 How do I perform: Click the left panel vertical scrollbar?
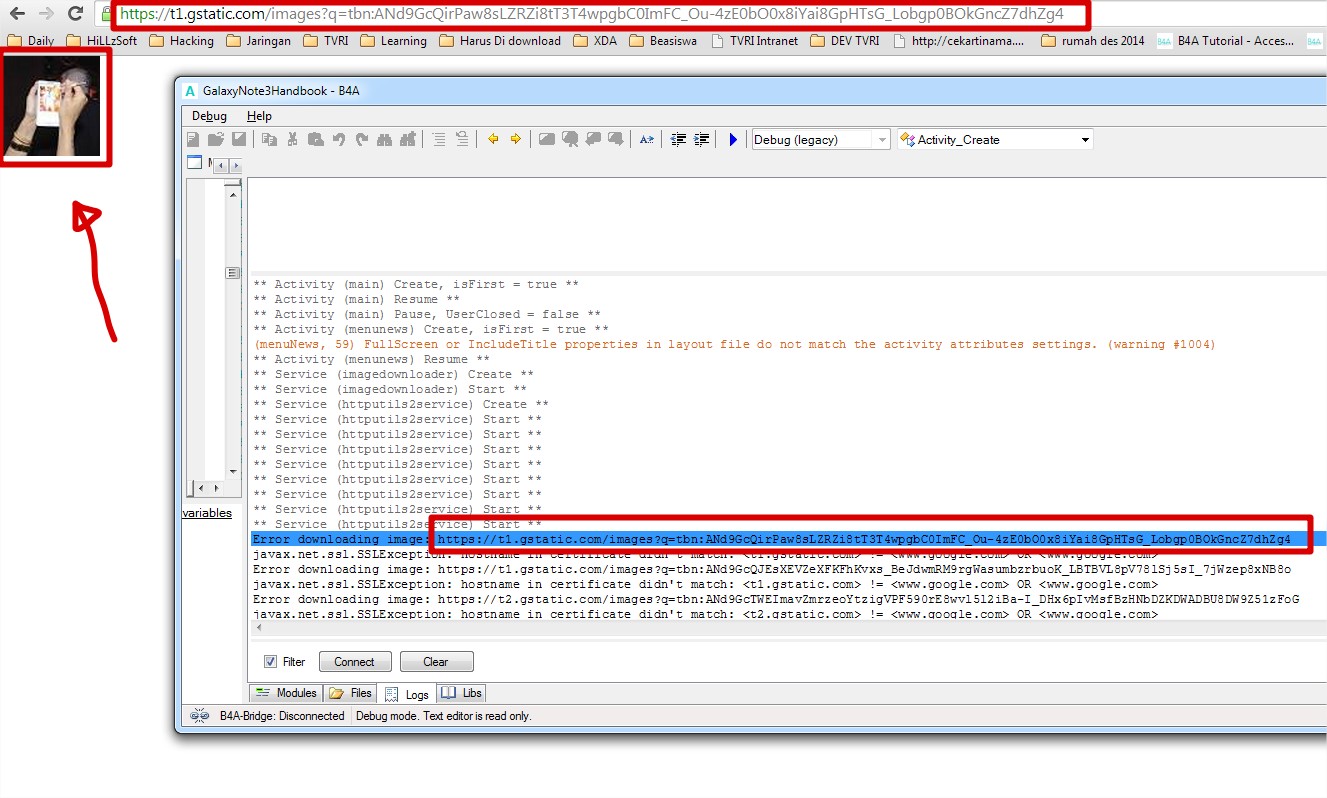pos(233,333)
